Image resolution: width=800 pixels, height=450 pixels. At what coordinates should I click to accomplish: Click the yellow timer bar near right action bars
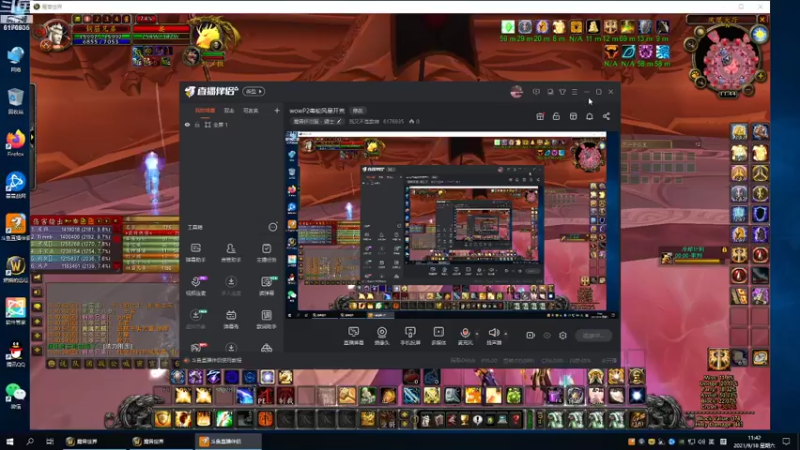699,261
